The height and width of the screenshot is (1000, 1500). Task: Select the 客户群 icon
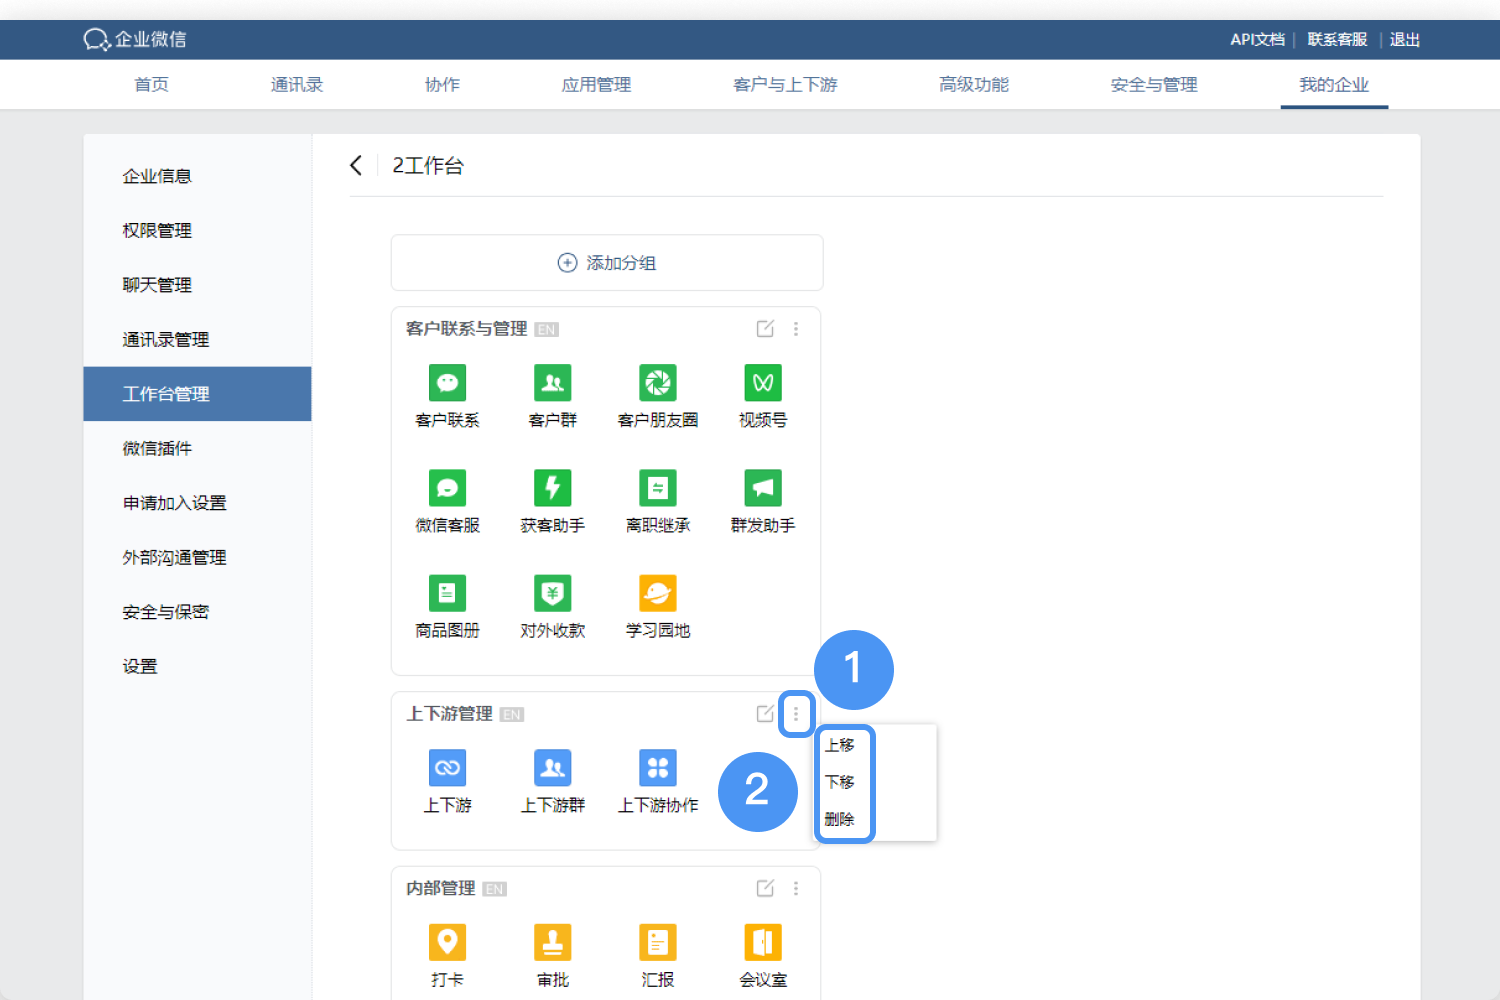tap(552, 382)
